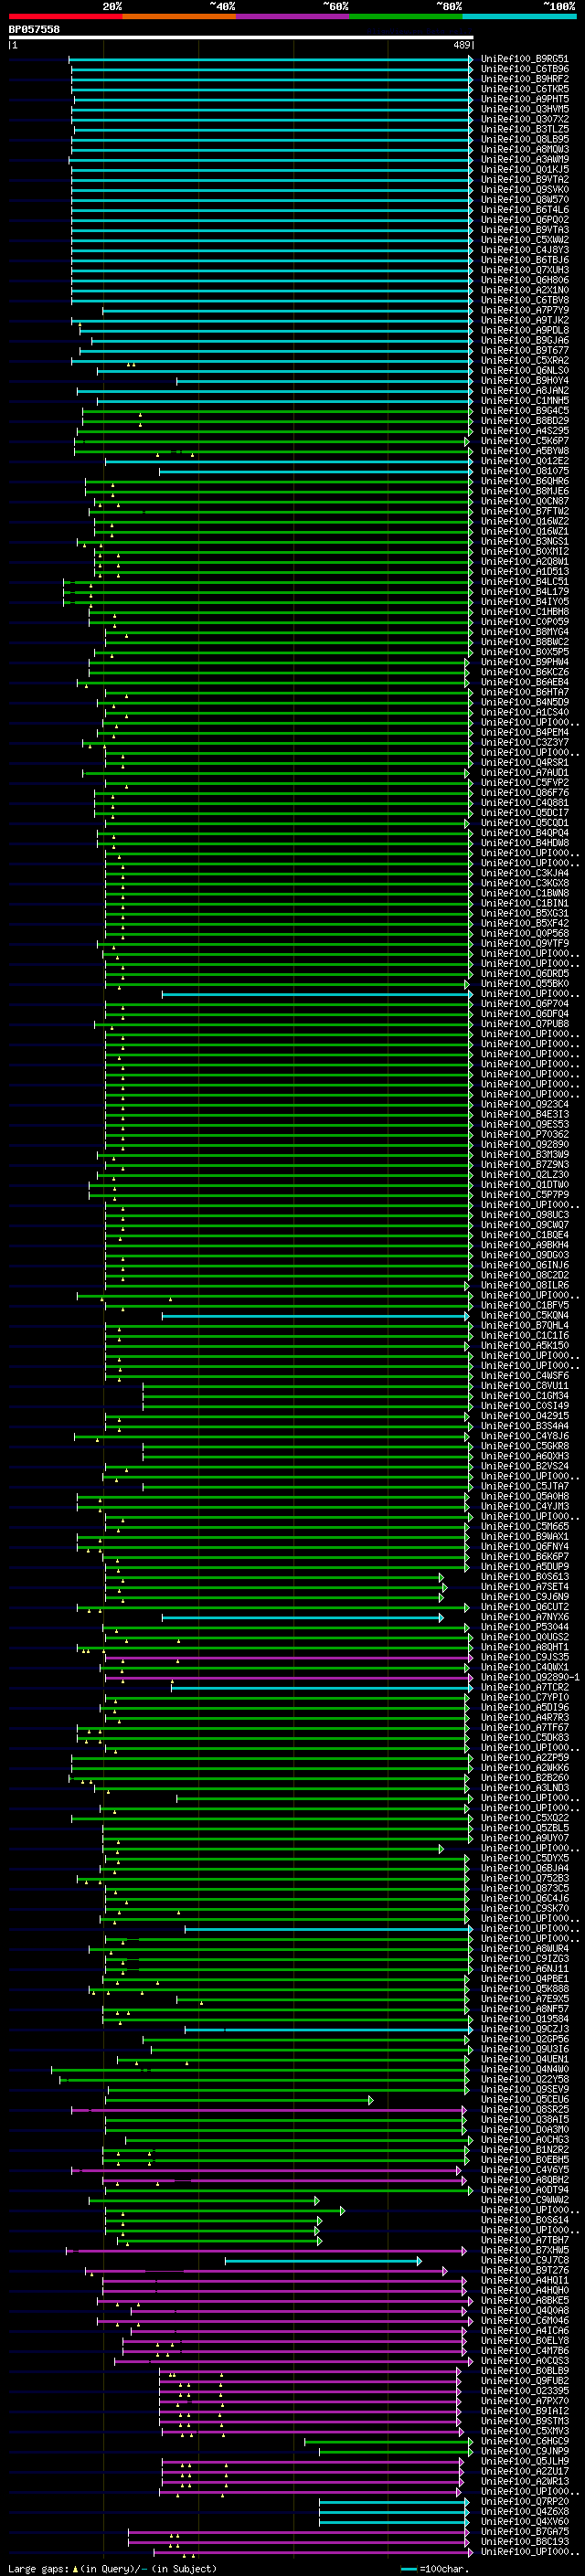Select label UniRef100_A7TCR2
Viewport: 585px width, 2576px height.
(525, 1688)
